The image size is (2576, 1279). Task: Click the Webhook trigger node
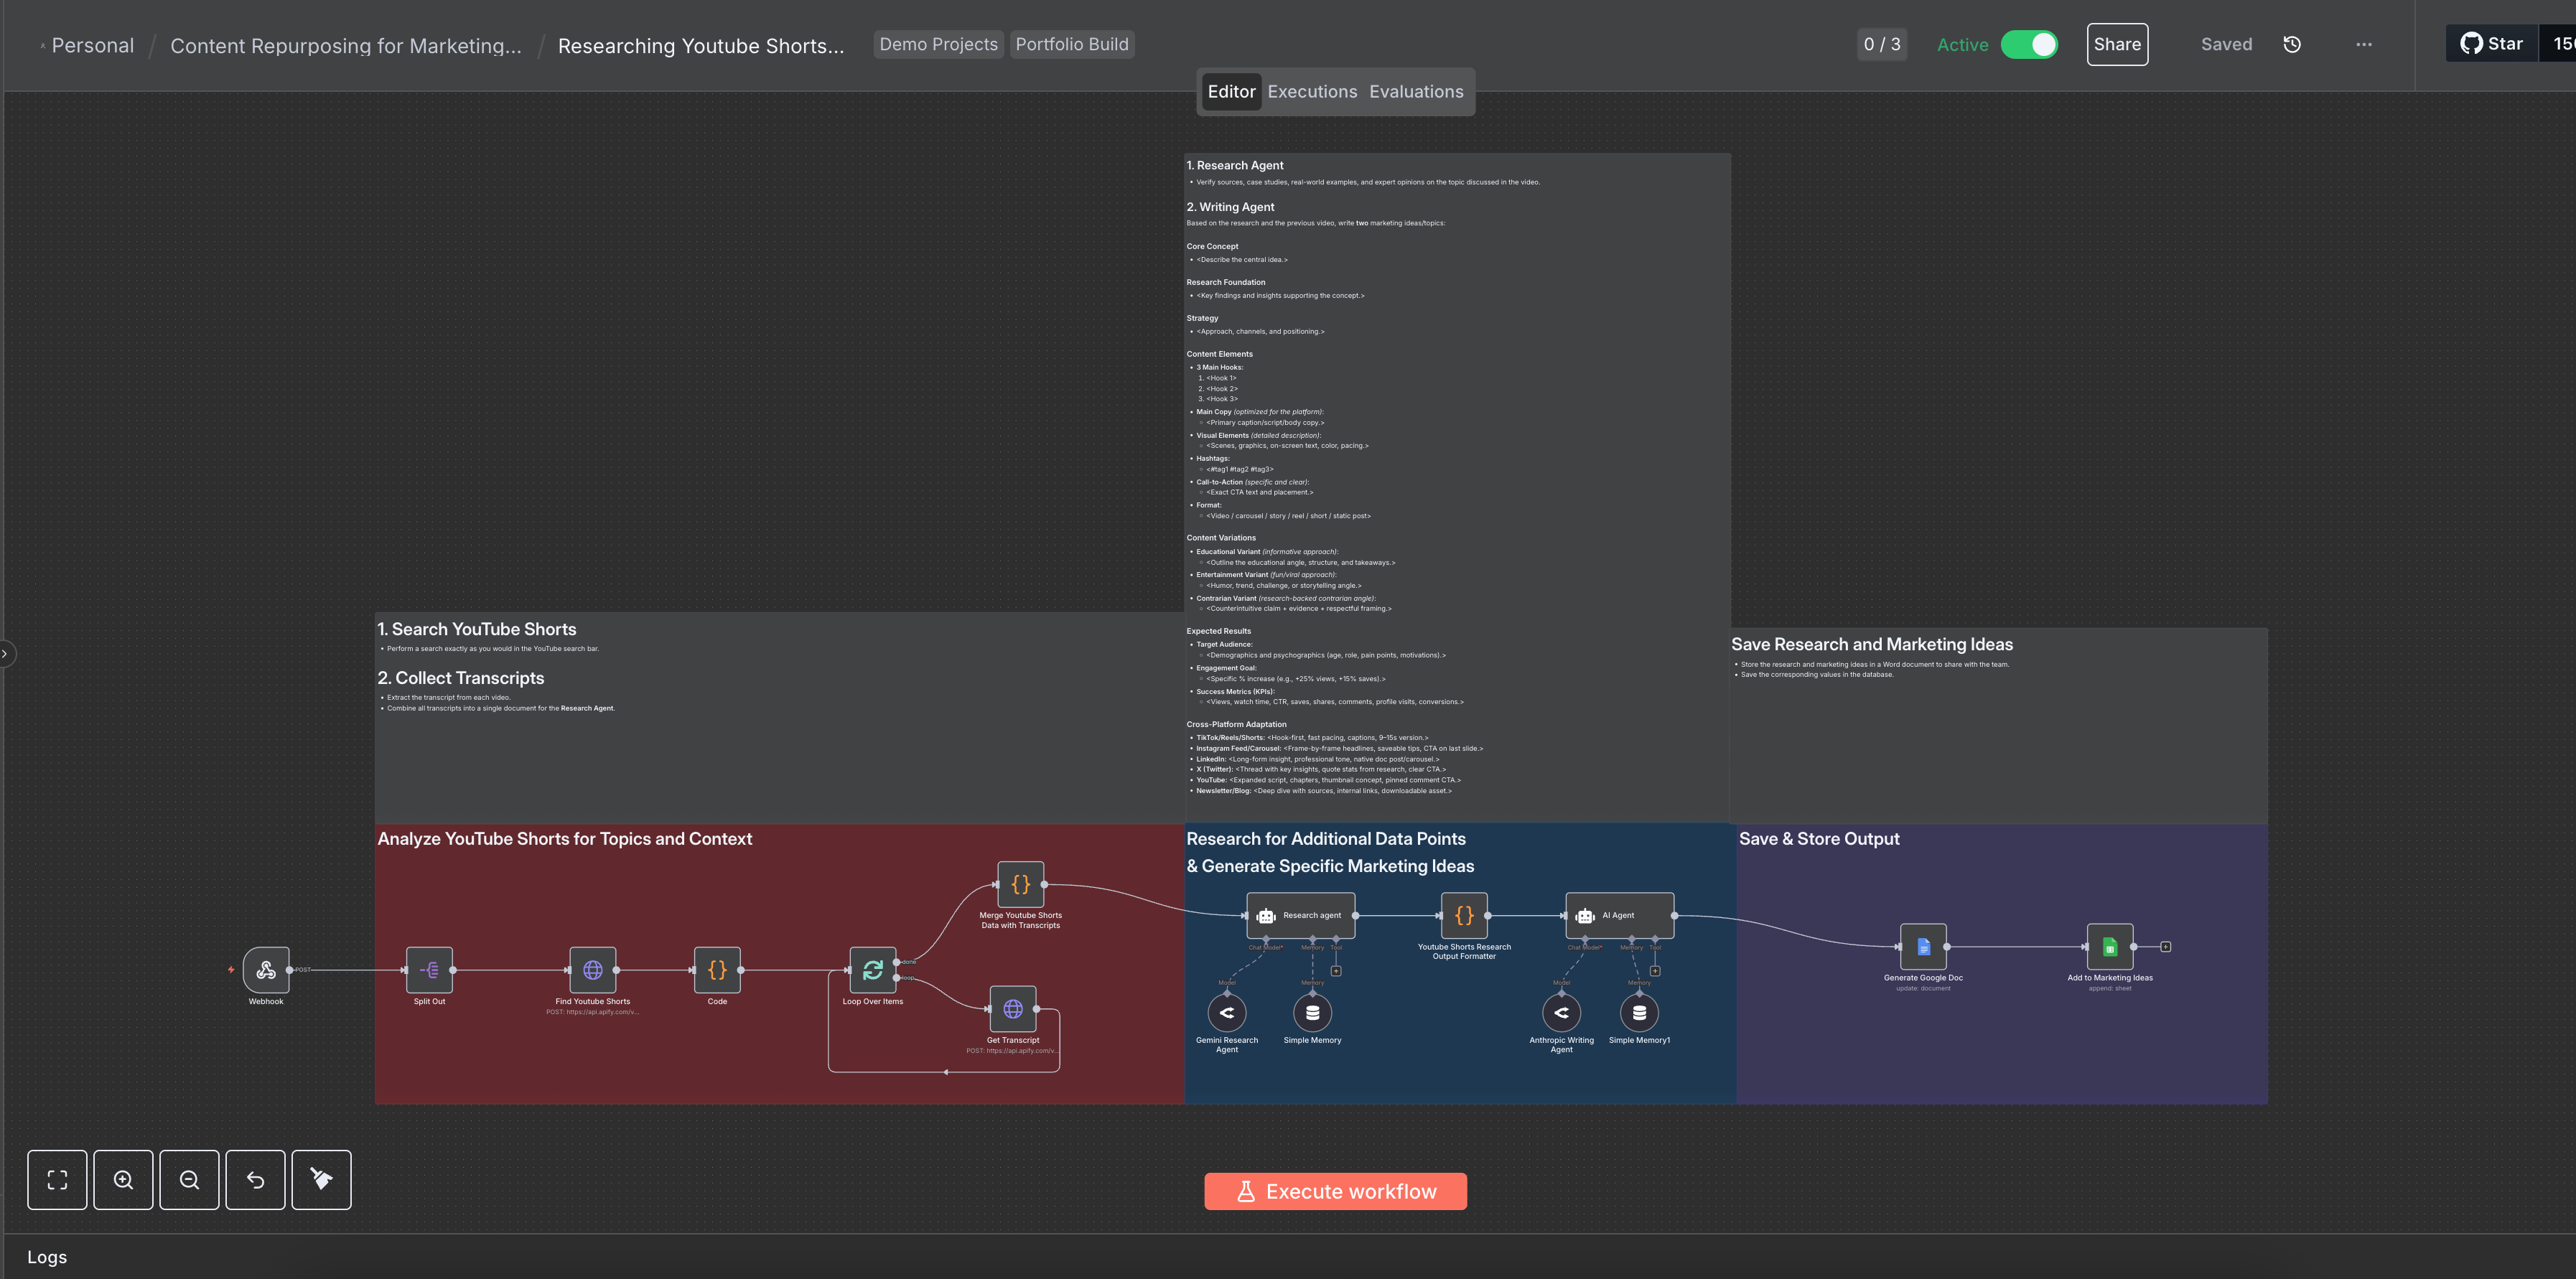pos(266,969)
